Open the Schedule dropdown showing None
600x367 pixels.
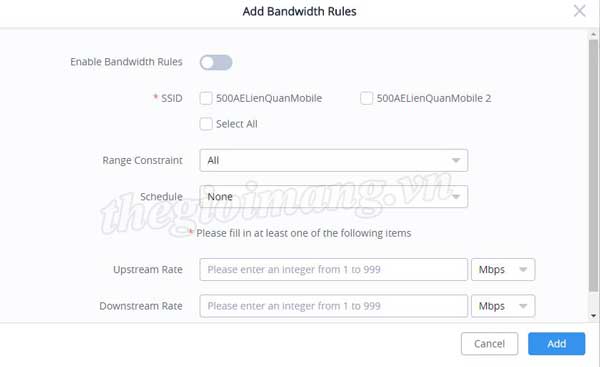coord(333,197)
